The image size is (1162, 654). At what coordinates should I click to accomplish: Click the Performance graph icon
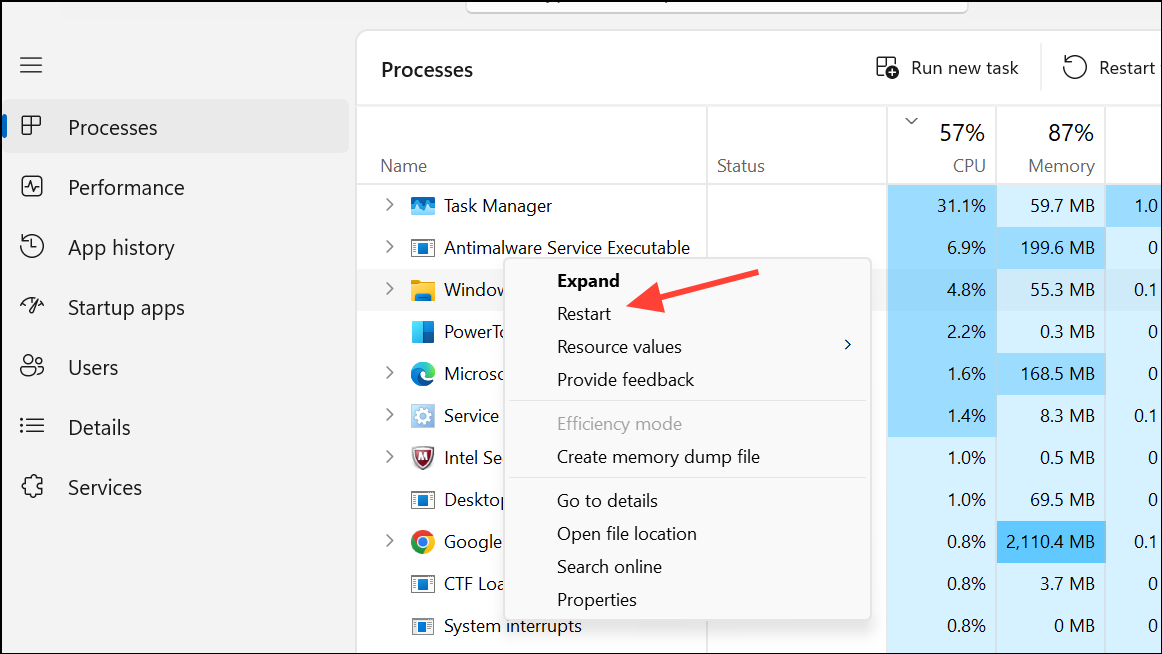click(32, 187)
